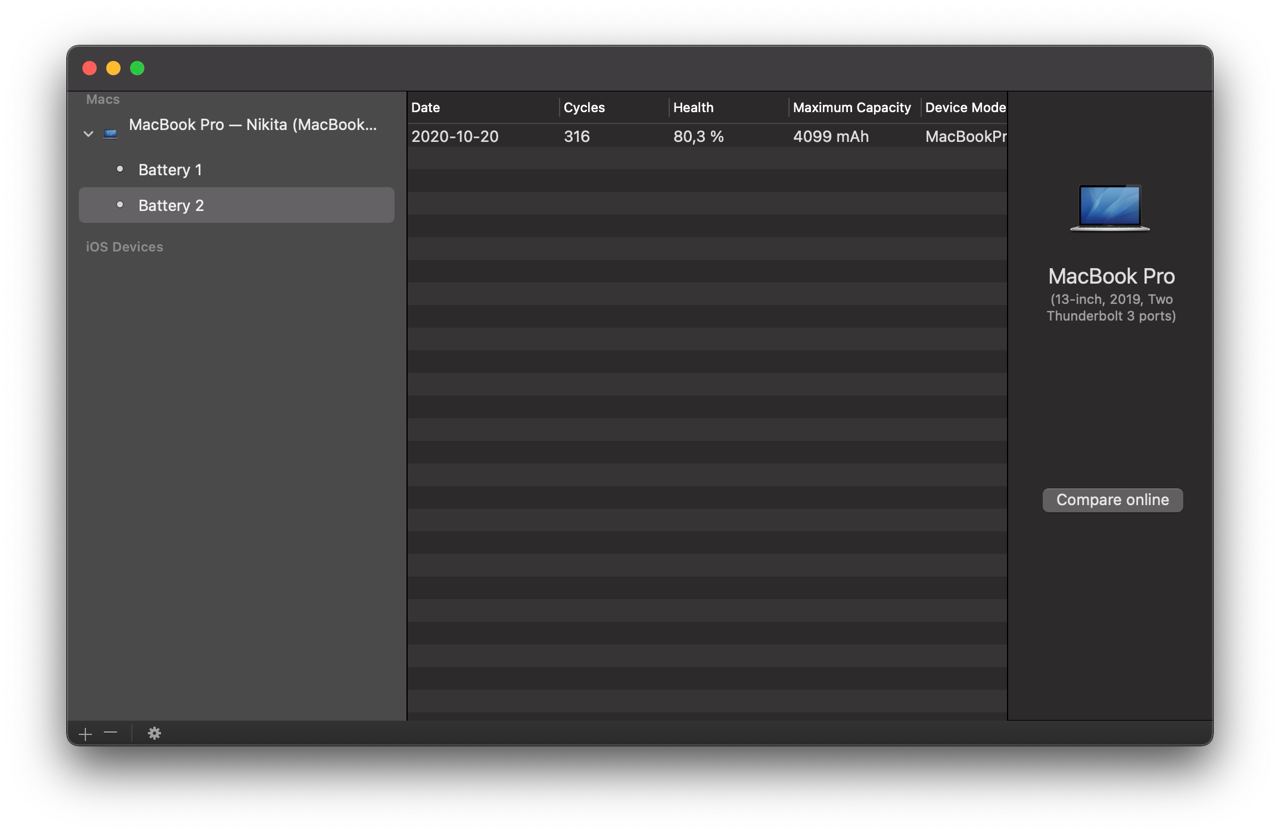Screen dimensions: 1280x834
Task: Click the plus add device icon
Action: pyautogui.click(x=85, y=733)
